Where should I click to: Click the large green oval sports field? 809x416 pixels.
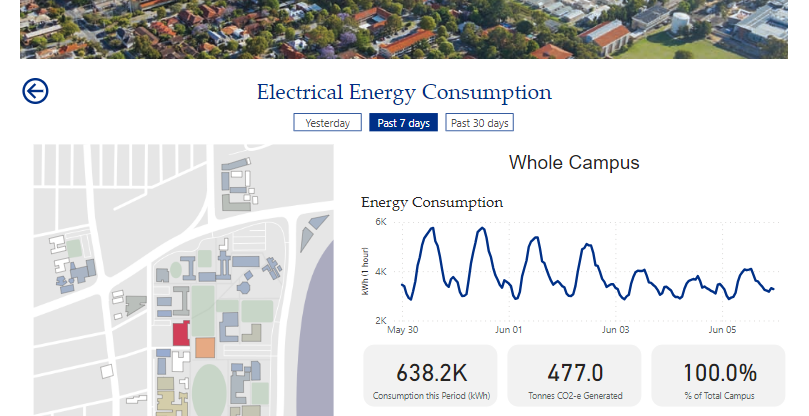(209, 390)
